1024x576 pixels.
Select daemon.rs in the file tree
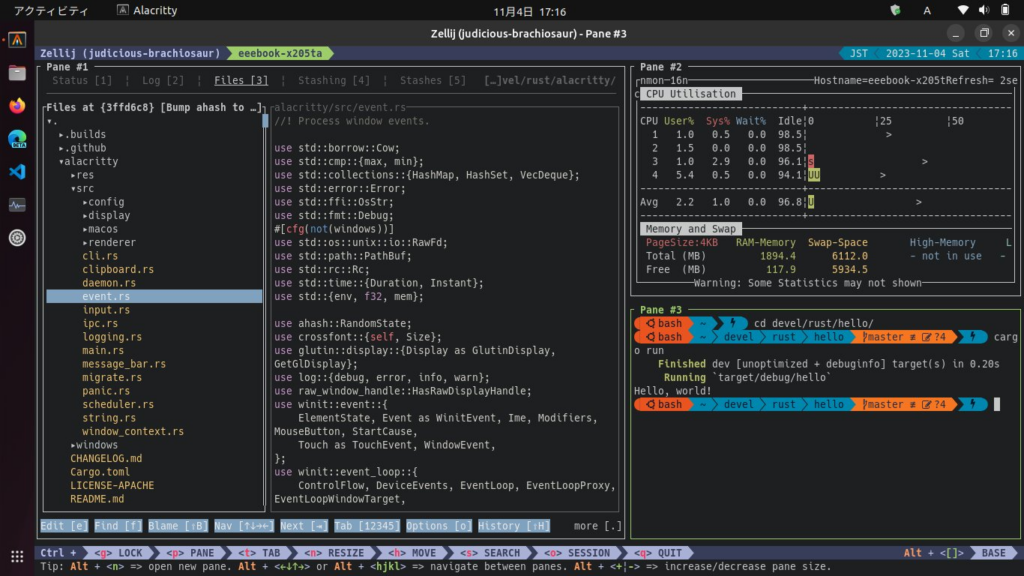(x=109, y=283)
